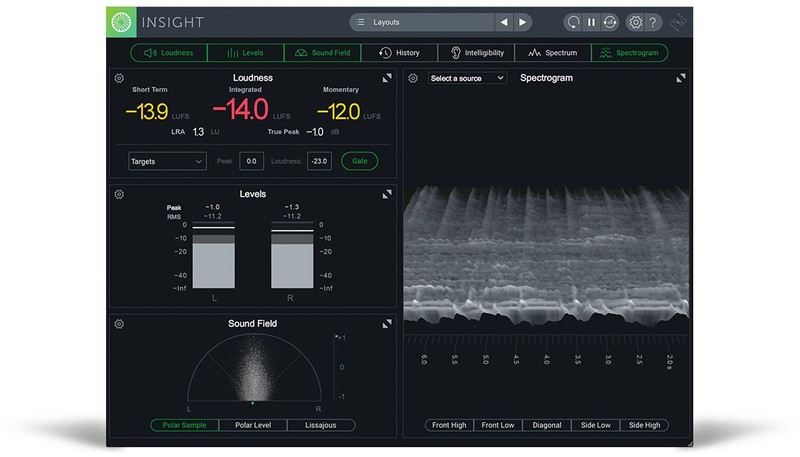Image resolution: width=800 pixels, height=457 pixels.
Task: Open the Targets dropdown
Action: [167, 161]
